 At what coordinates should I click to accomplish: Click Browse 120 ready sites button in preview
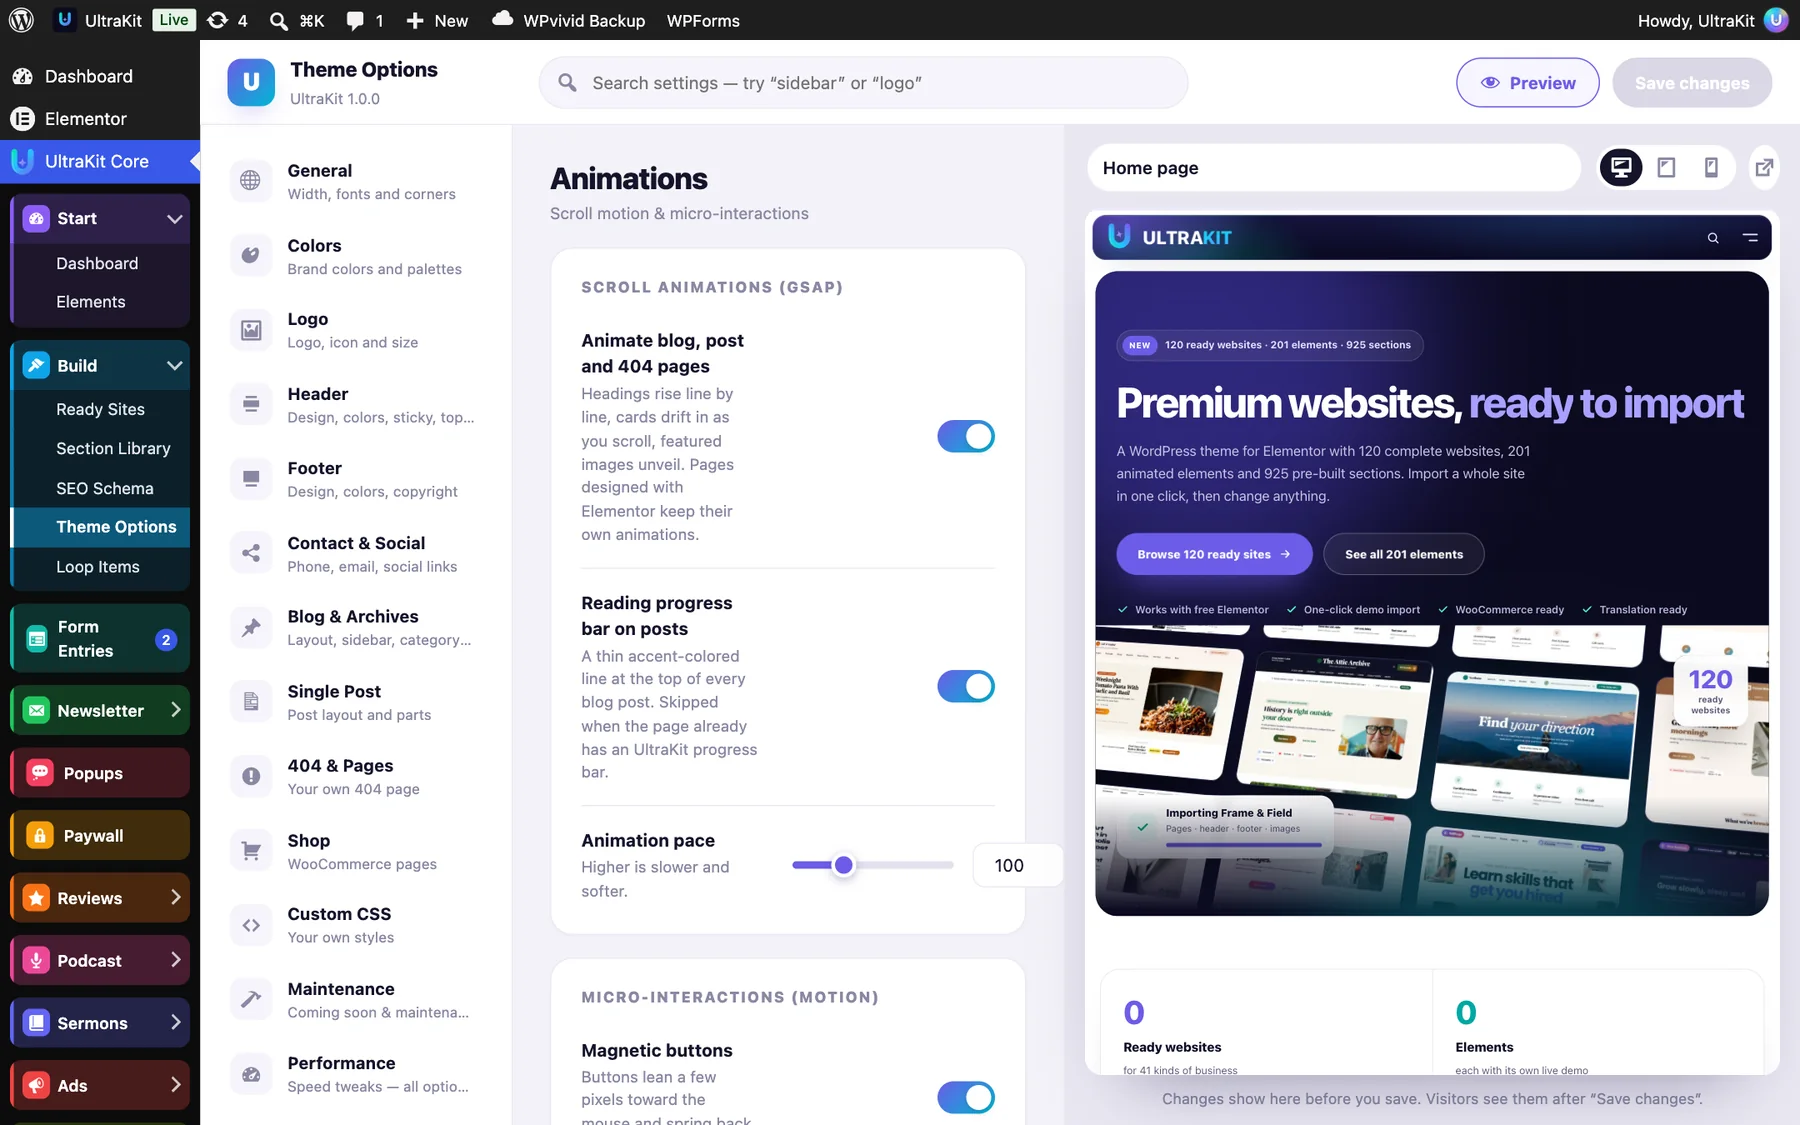[x=1214, y=554]
